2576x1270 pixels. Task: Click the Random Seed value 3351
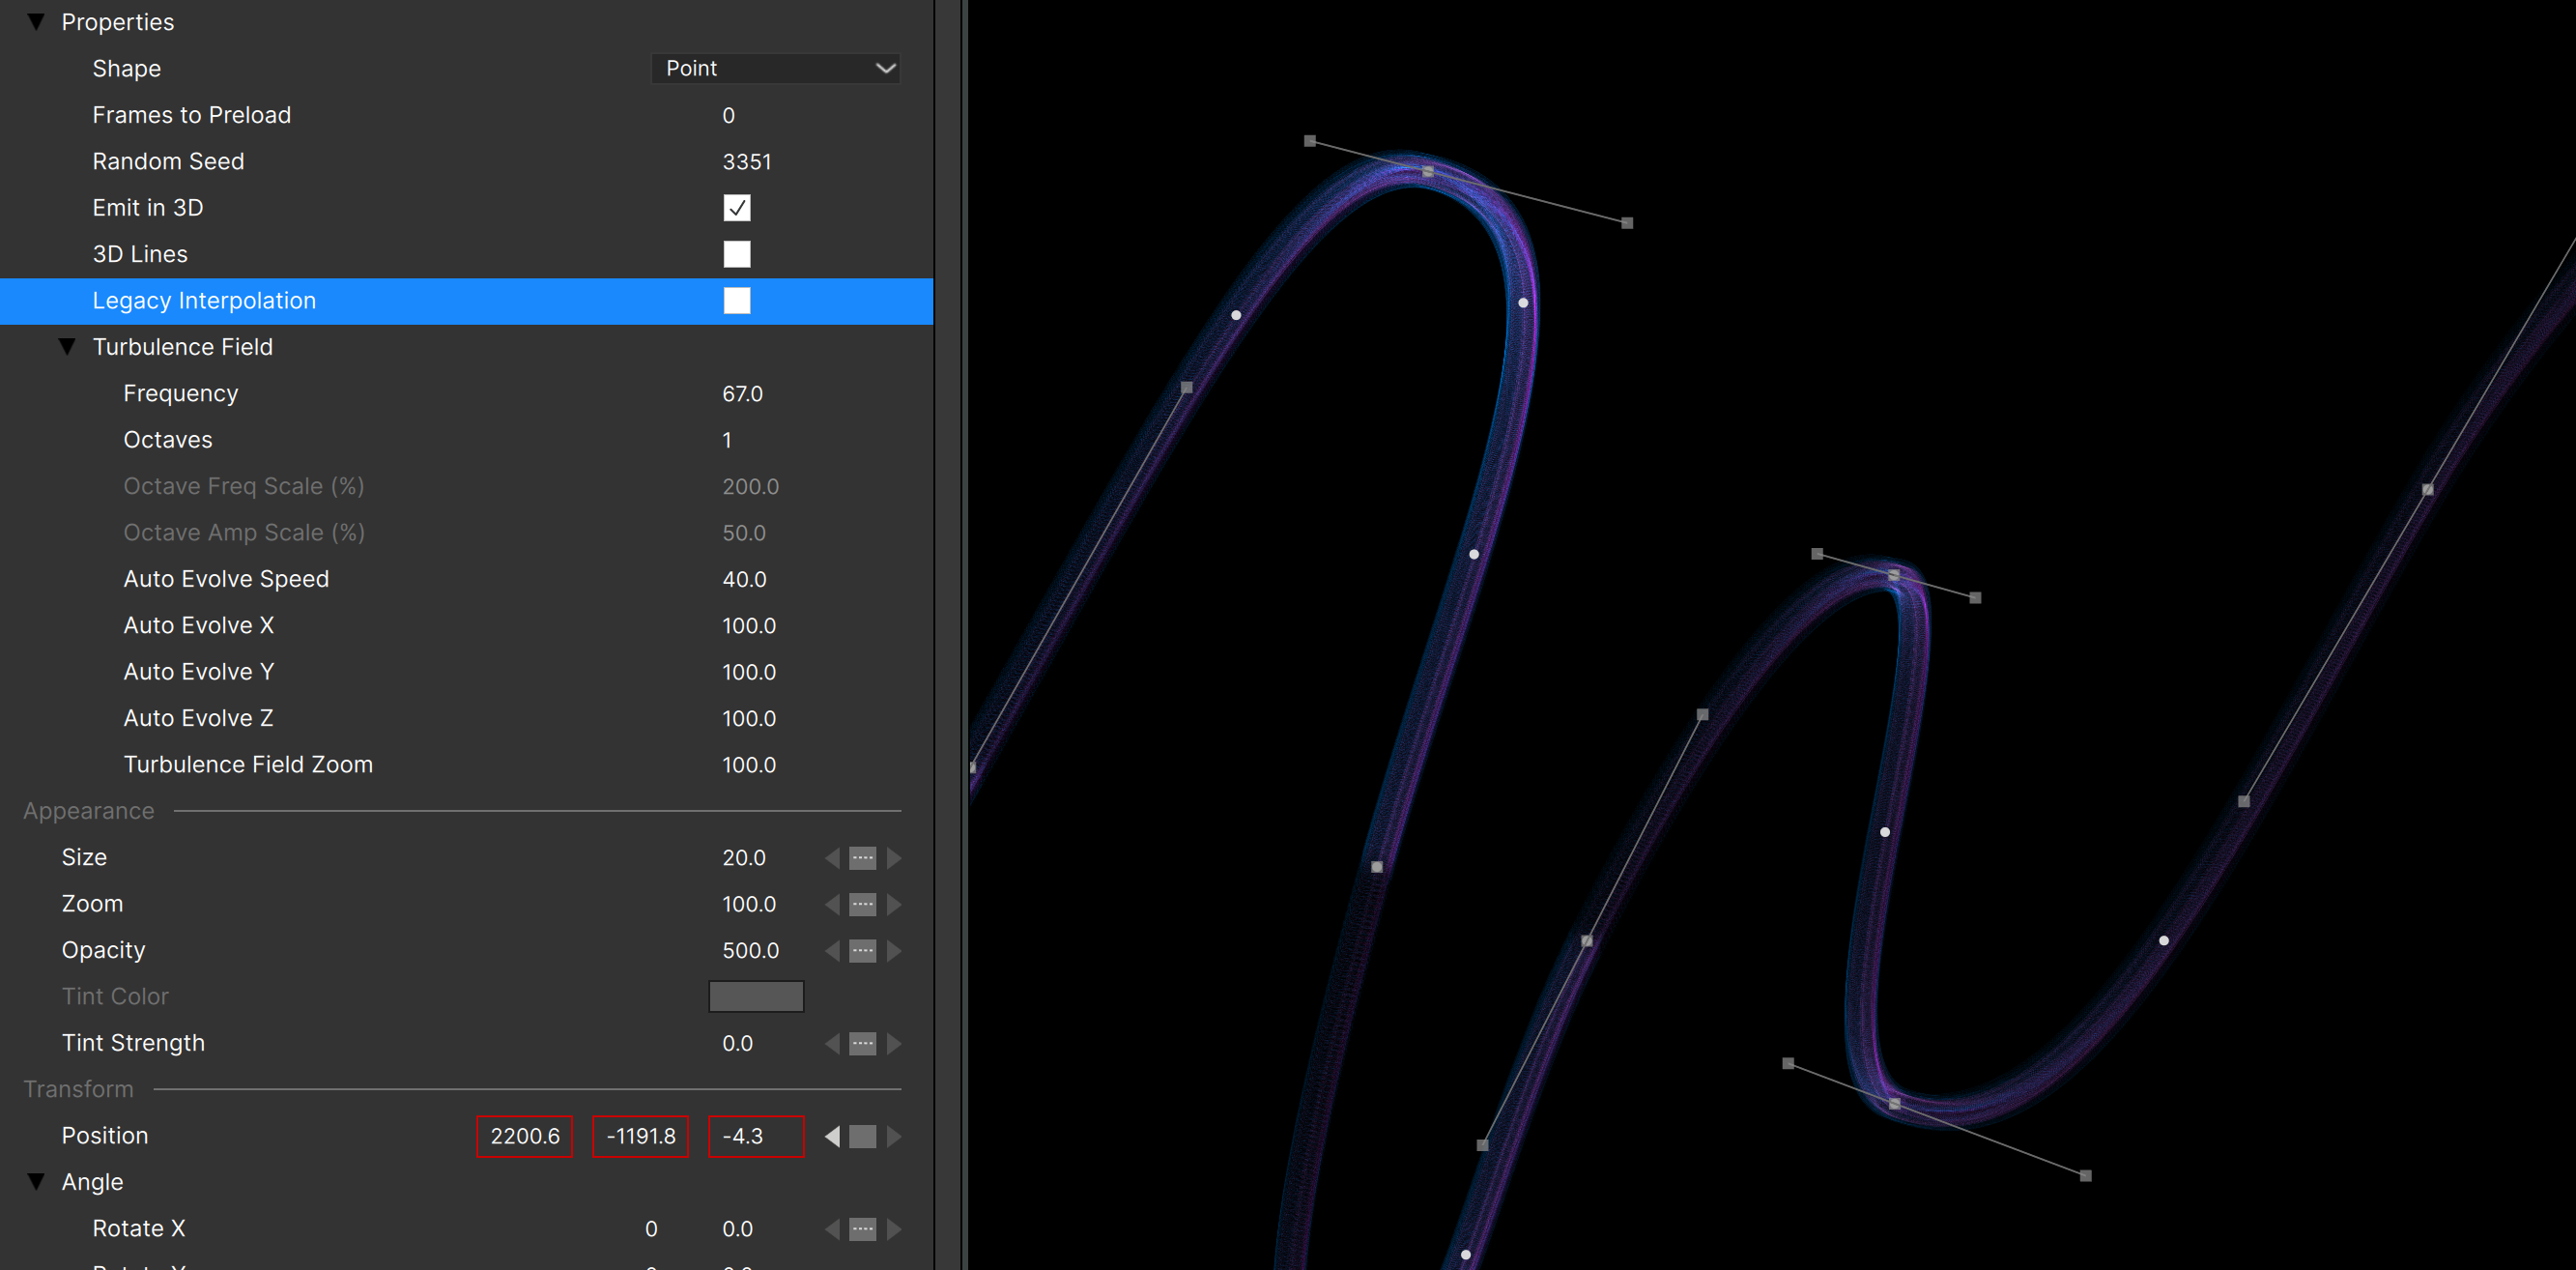[746, 161]
